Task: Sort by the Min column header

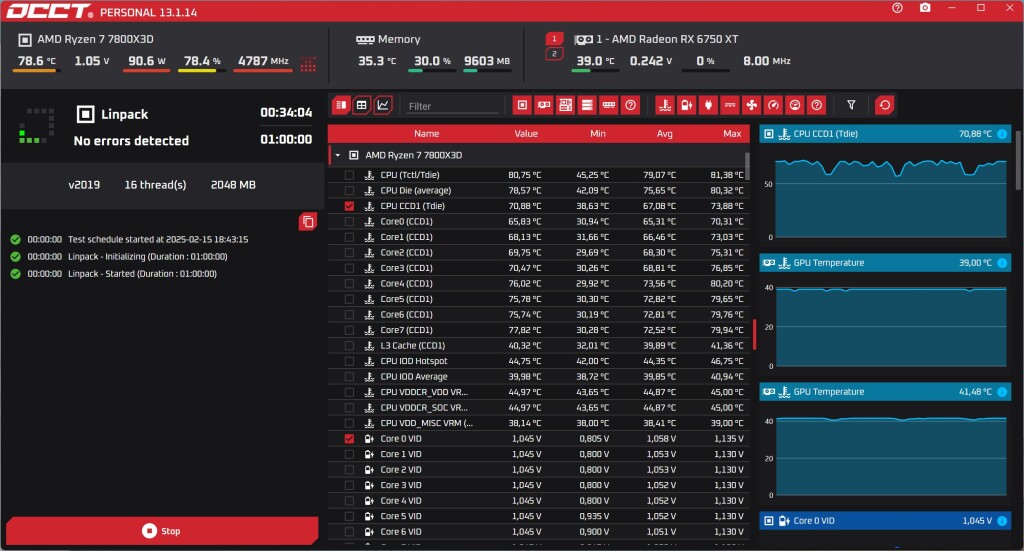Action: [598, 134]
